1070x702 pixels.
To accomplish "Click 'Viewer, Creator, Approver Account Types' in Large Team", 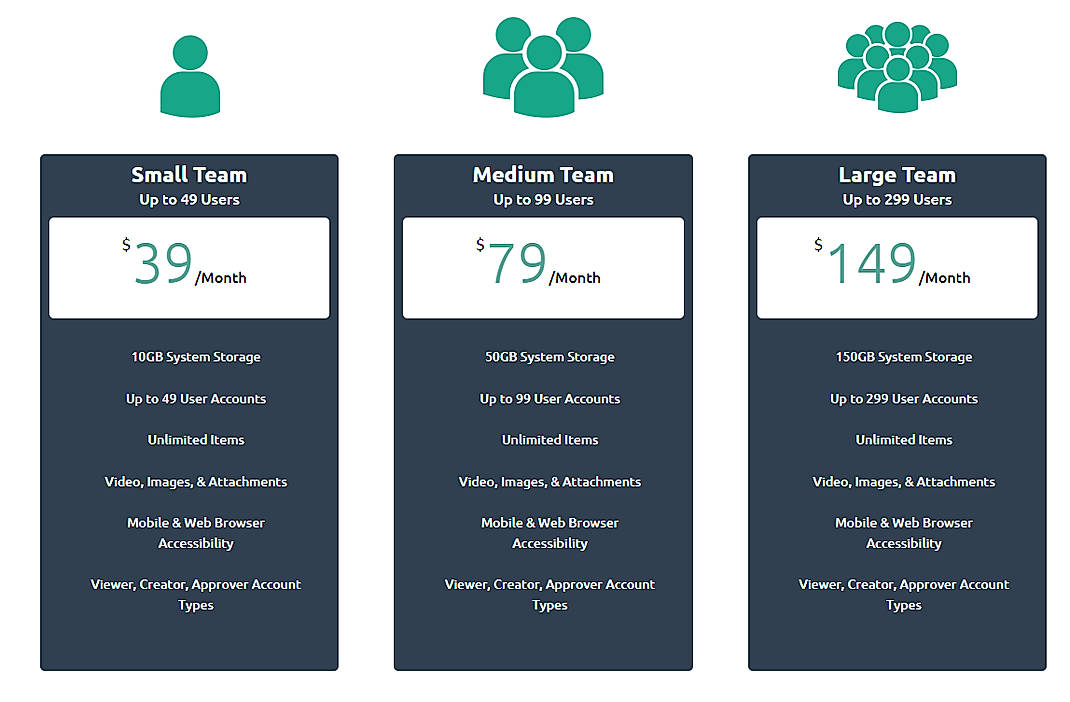I will click(904, 595).
